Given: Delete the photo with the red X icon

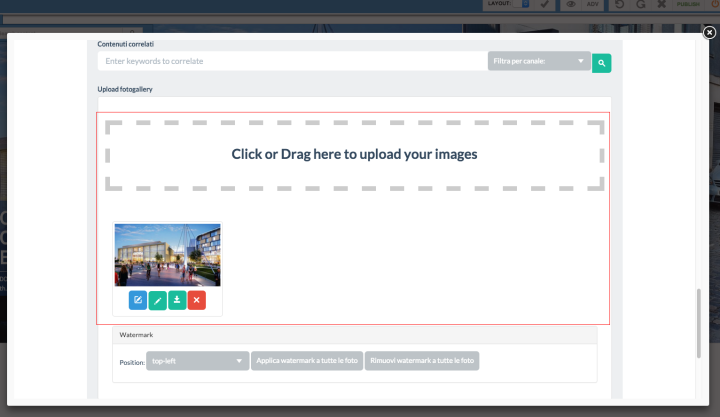Looking at the screenshot, I should tap(197, 300).
